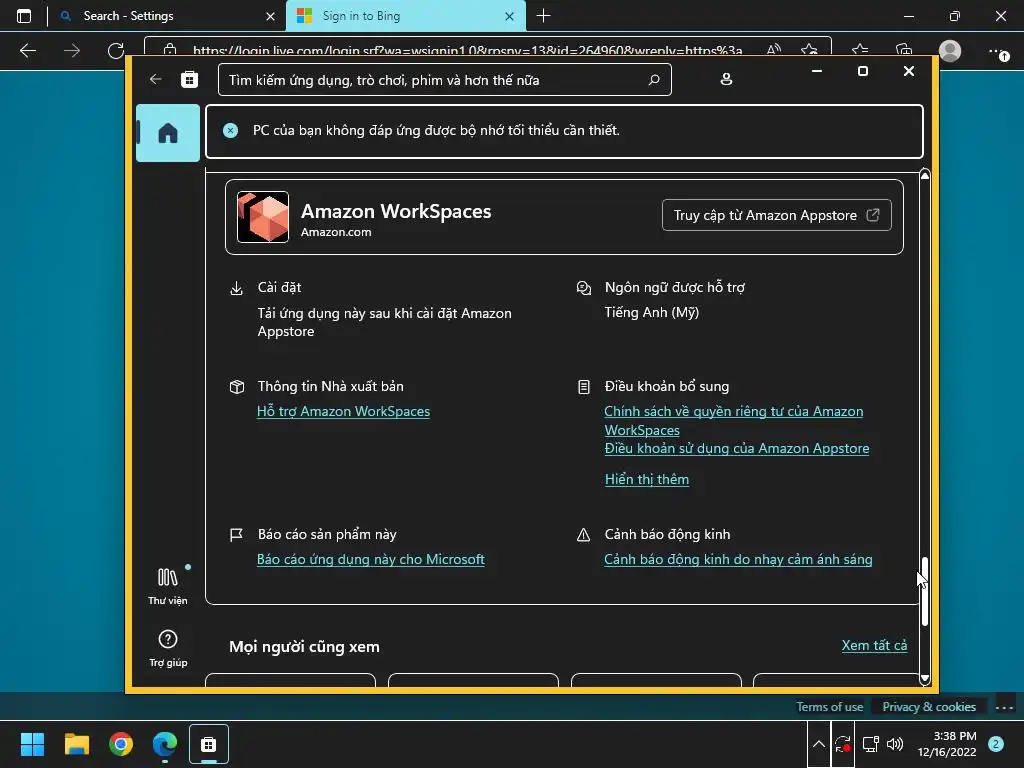
Task: Switch to Search - Settings tab in Edge
Action: coord(167,16)
